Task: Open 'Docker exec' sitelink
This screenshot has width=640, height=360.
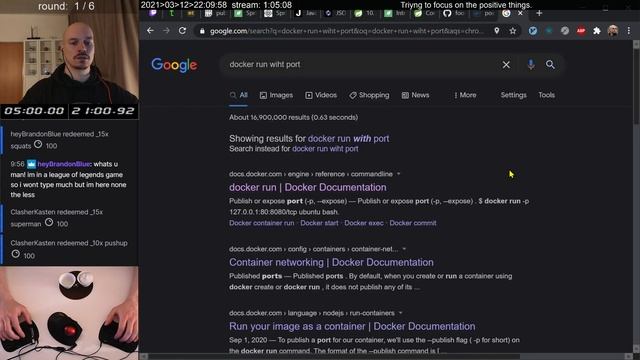Action: [364, 223]
